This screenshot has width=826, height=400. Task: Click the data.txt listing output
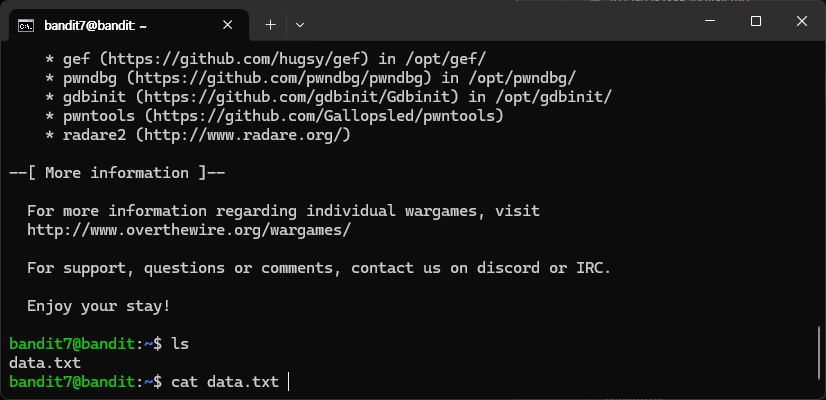click(45, 363)
